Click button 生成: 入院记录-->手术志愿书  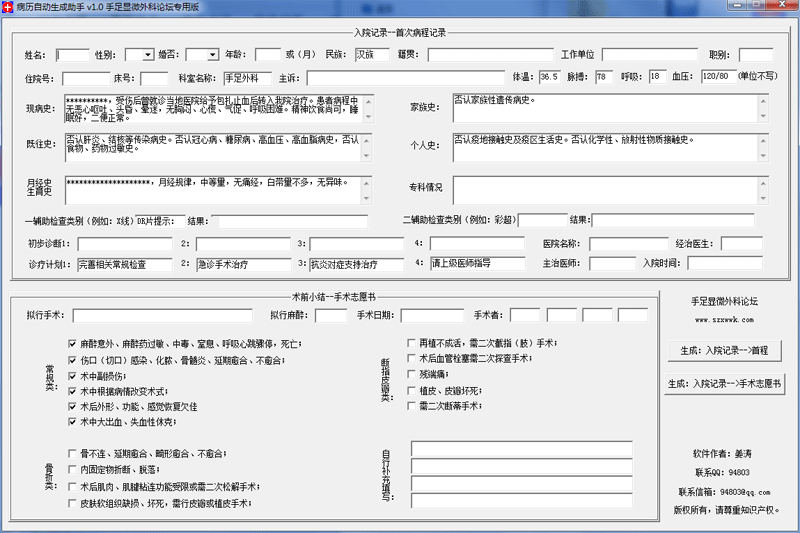(724, 384)
